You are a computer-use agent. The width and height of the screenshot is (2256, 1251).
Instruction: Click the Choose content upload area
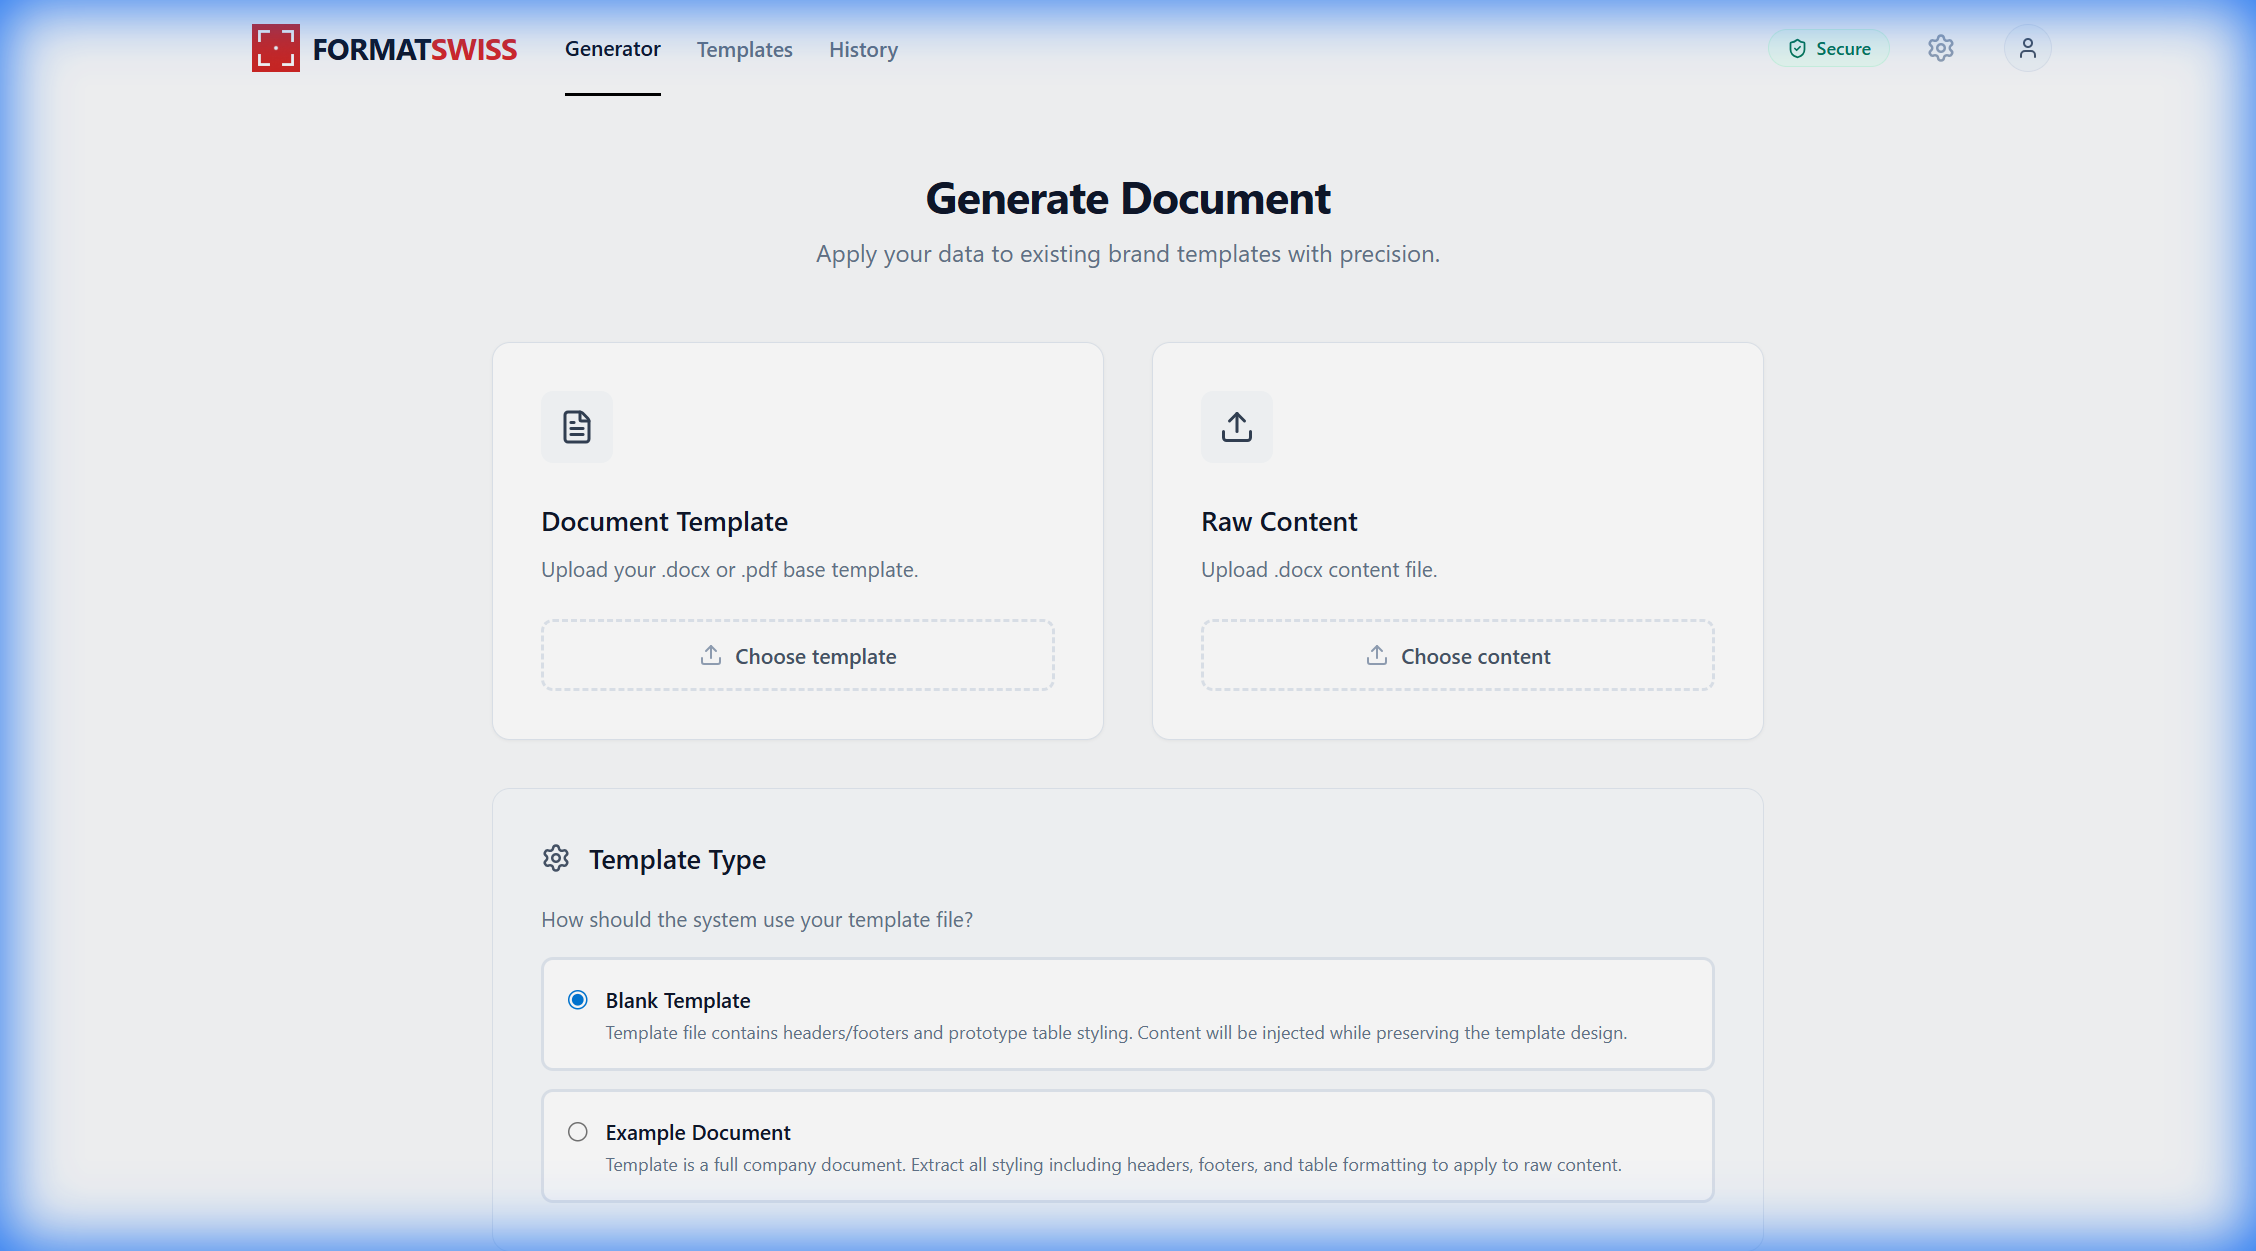[x=1457, y=654]
